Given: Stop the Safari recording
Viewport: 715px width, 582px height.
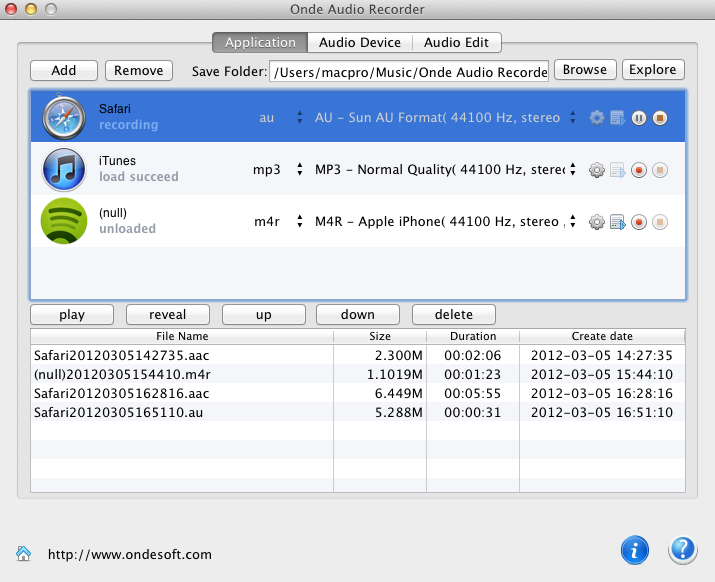Looking at the screenshot, I should [x=660, y=118].
